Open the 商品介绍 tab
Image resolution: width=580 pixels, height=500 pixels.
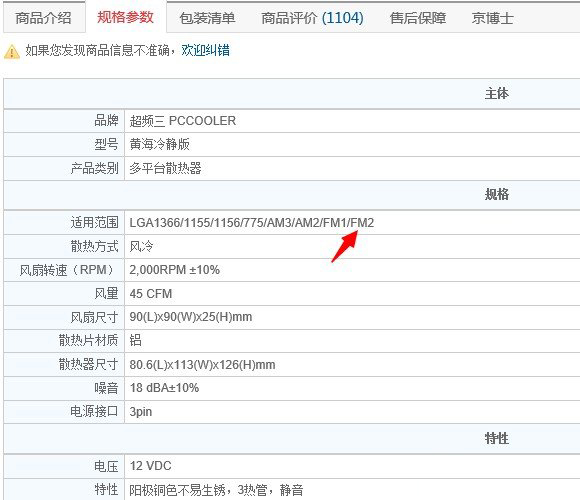point(44,18)
